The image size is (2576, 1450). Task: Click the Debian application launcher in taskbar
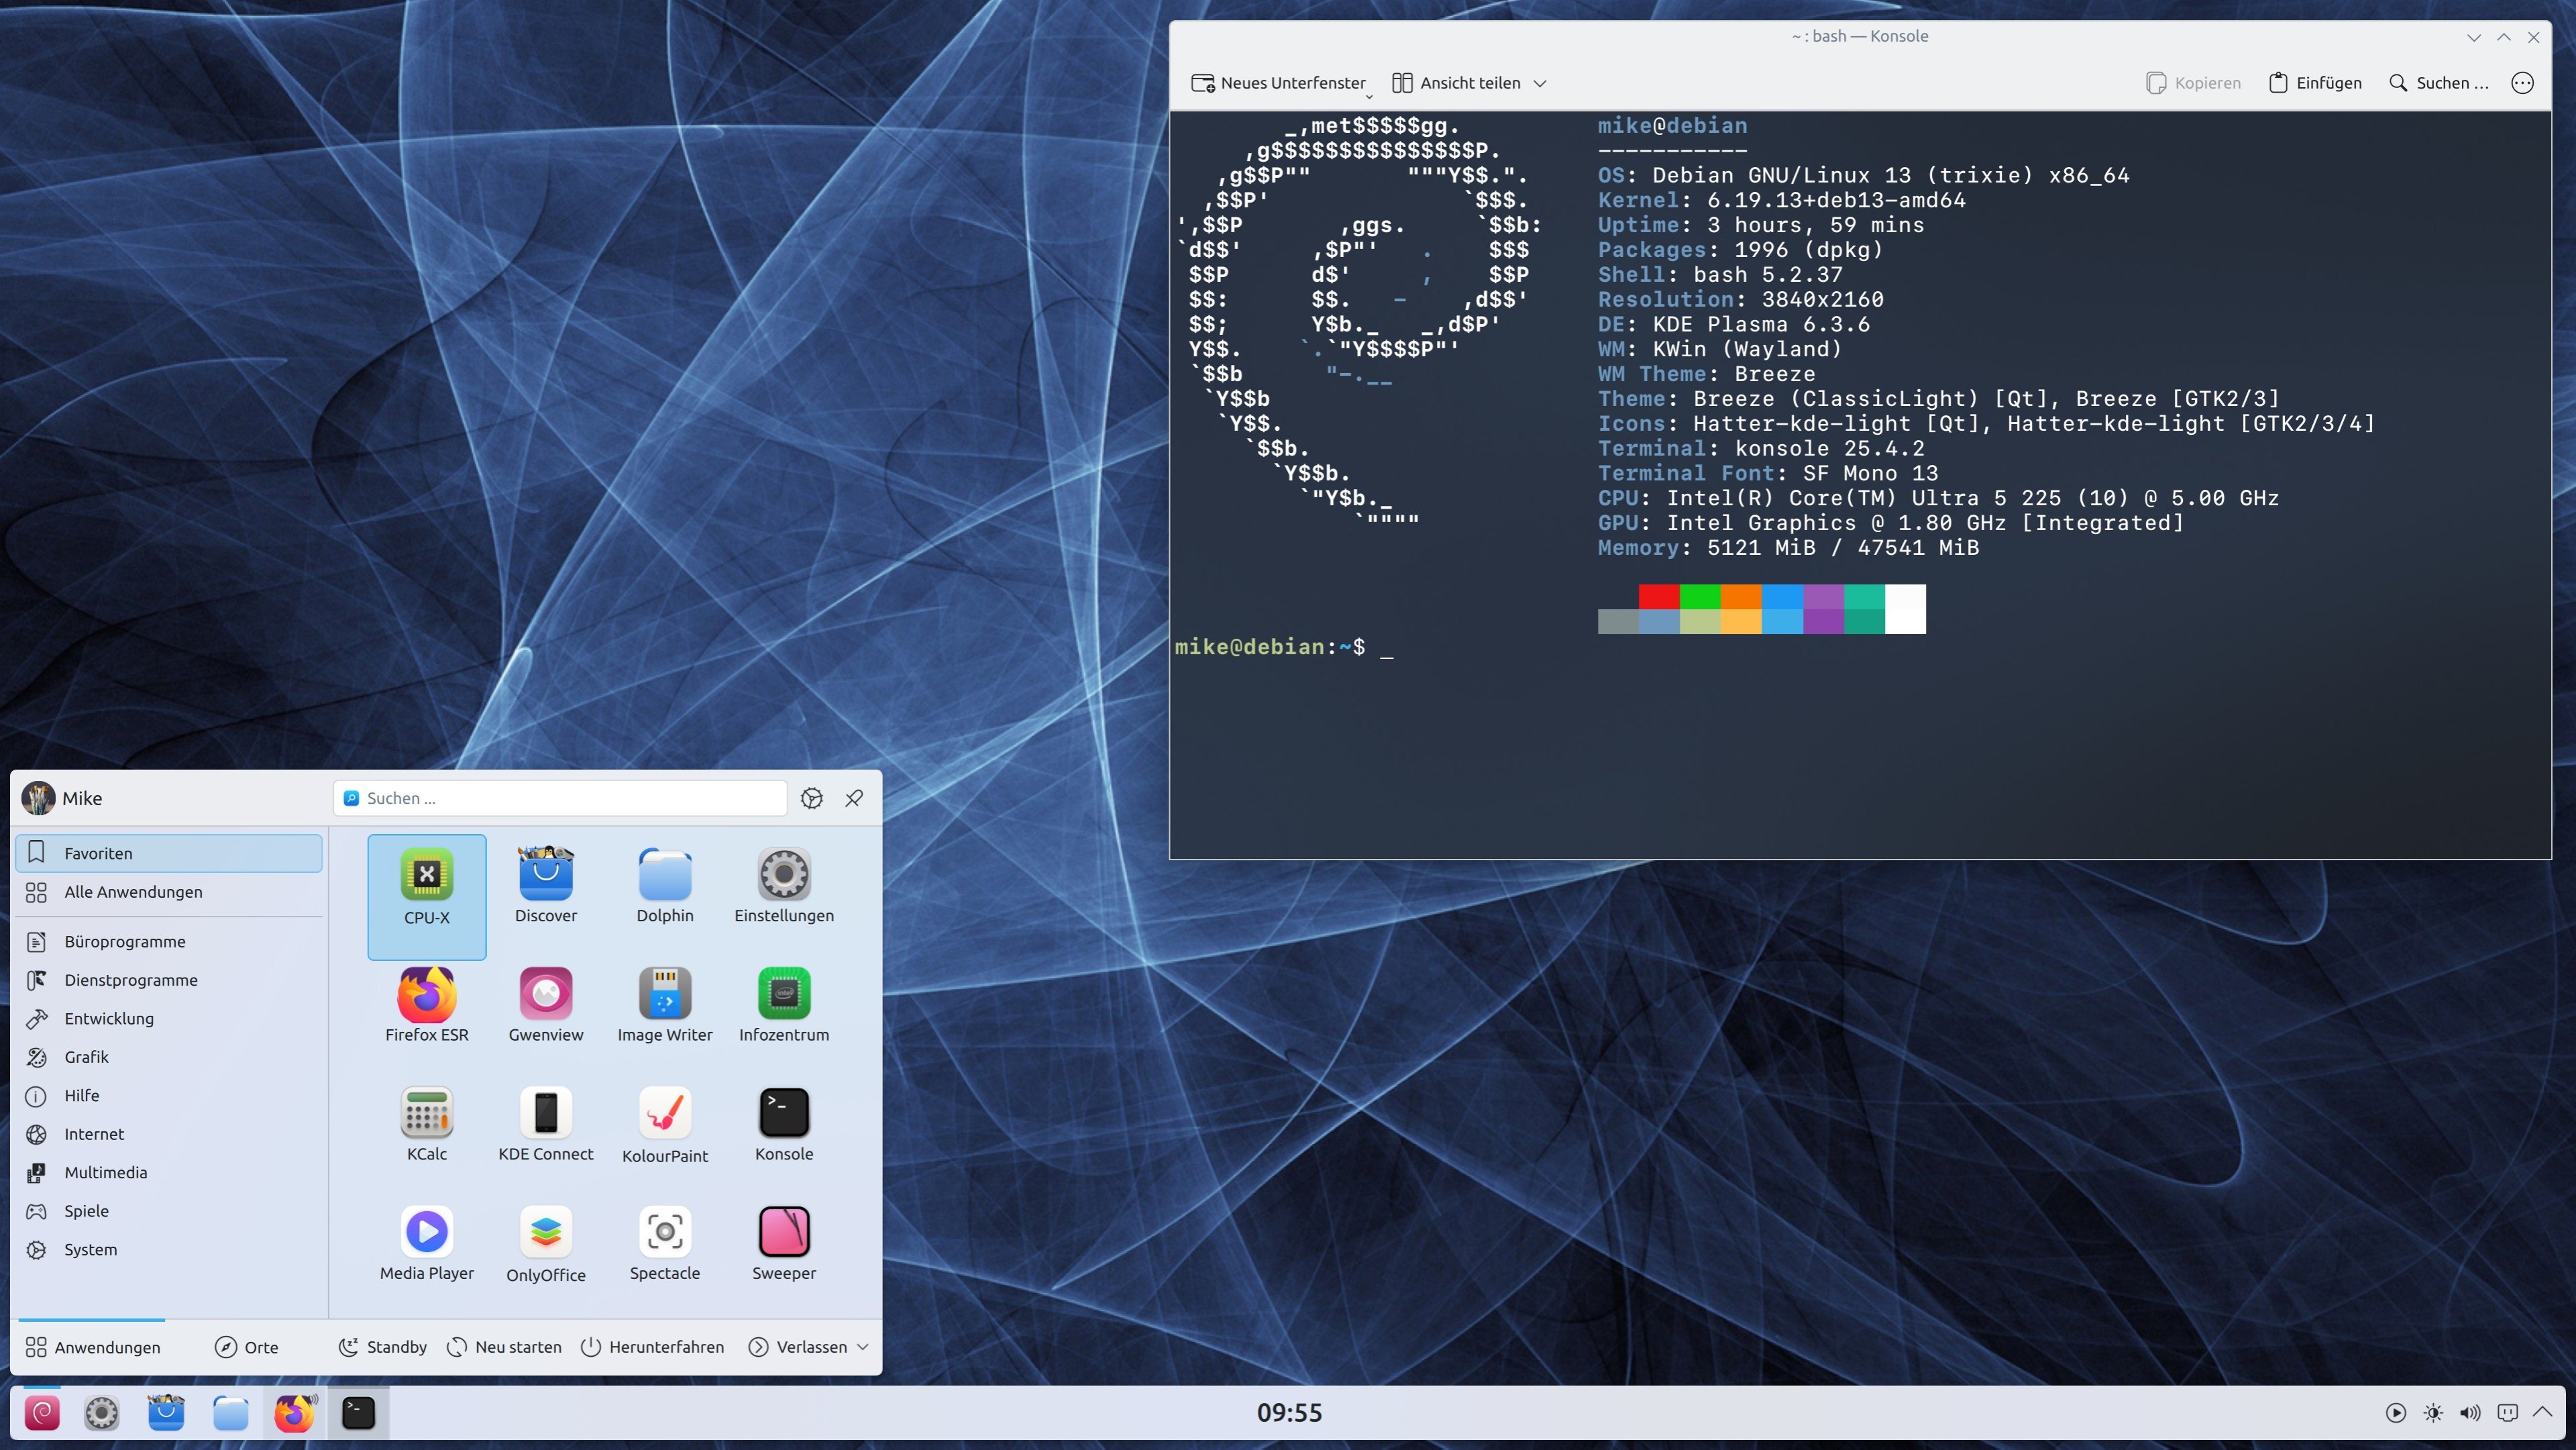pyautogui.click(x=42, y=1413)
